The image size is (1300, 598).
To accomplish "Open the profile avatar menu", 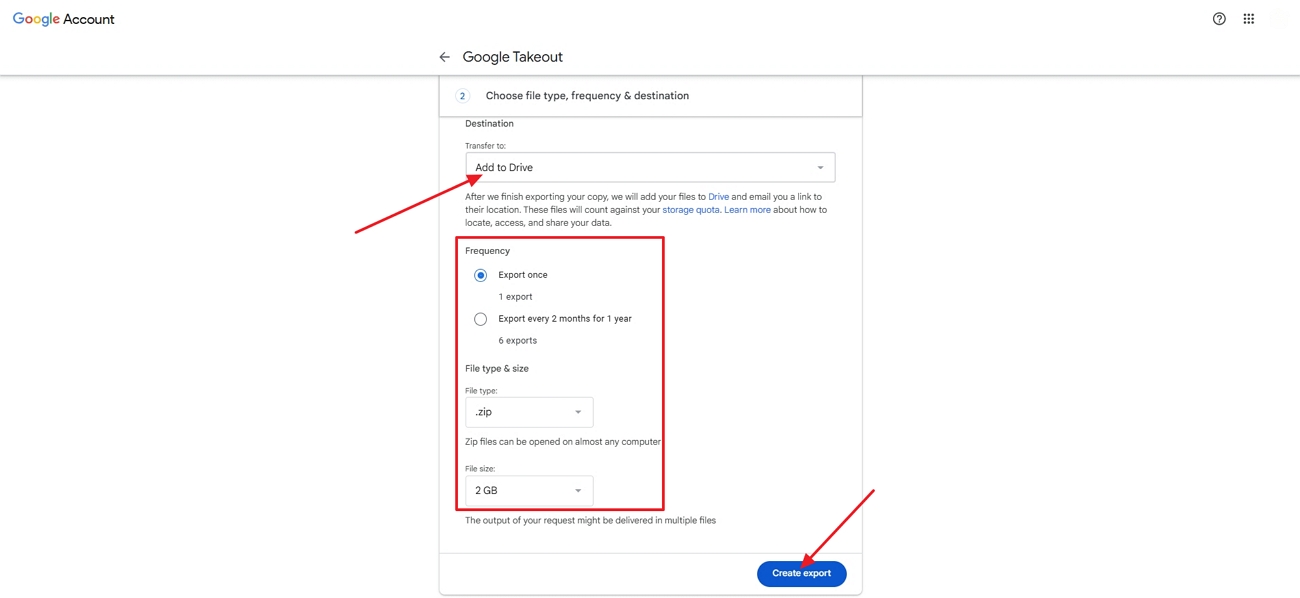I will 1282,18.
